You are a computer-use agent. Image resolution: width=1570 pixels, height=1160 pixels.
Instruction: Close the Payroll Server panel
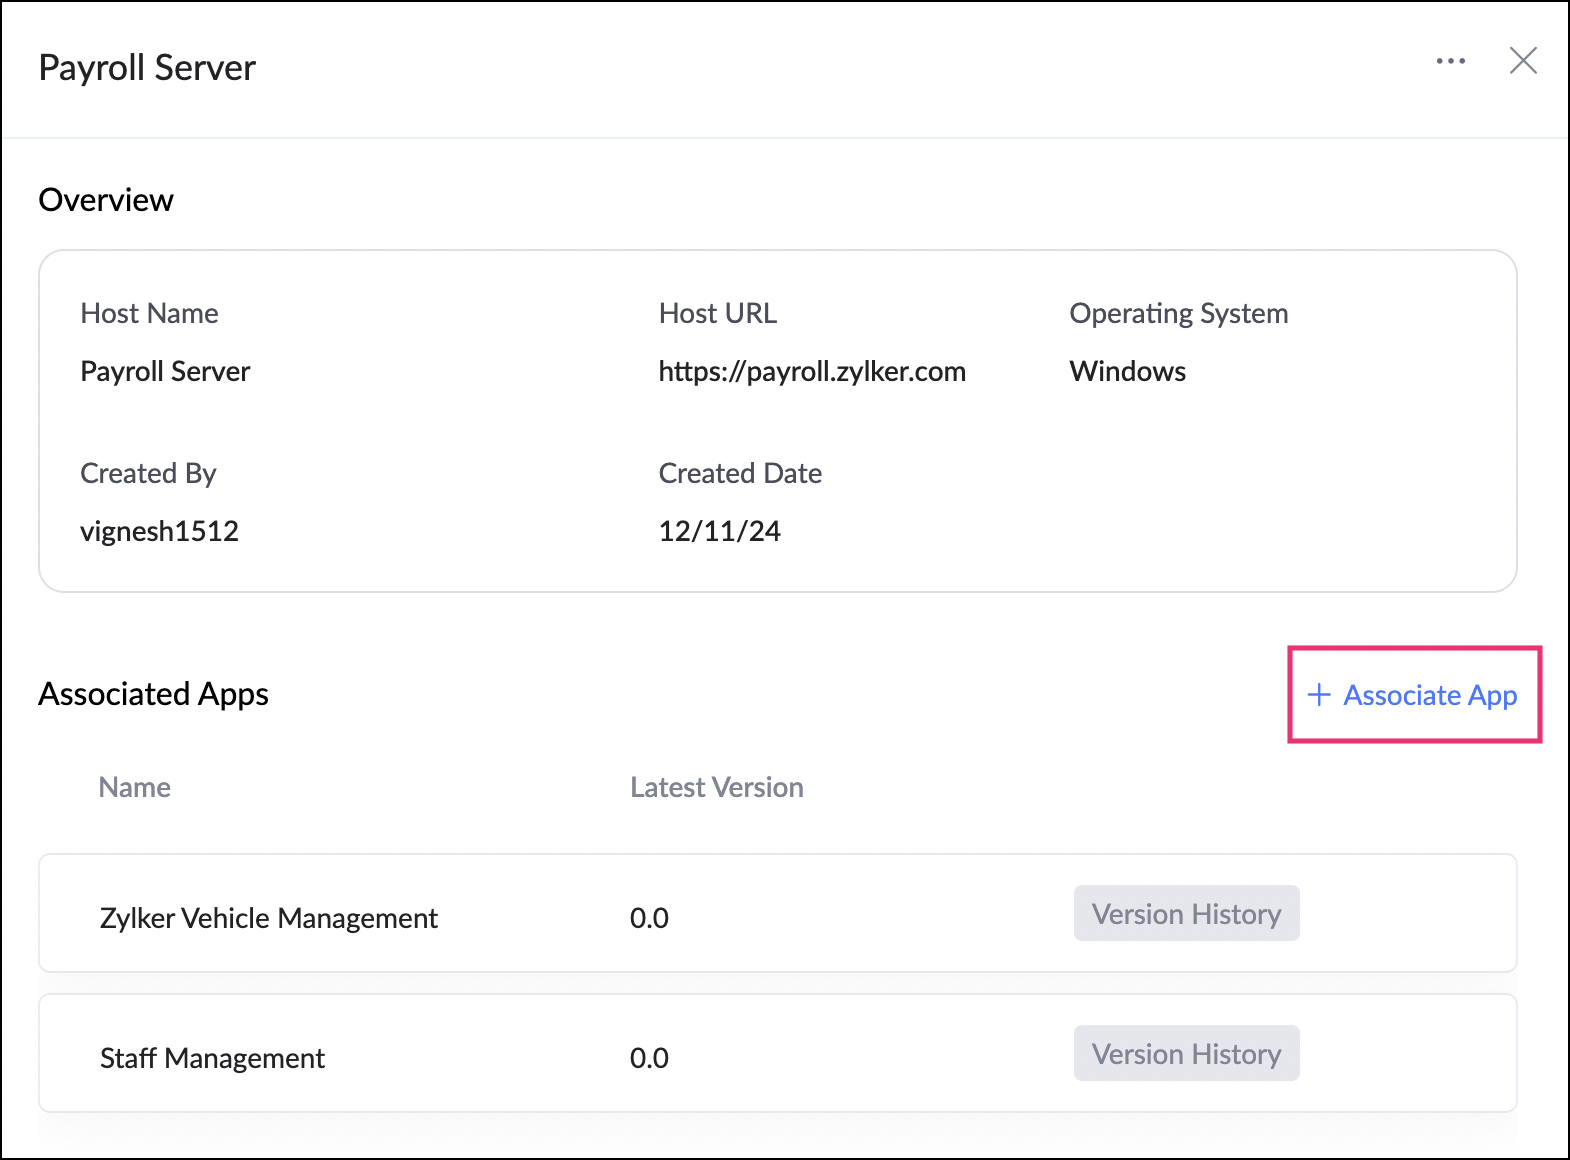(1522, 61)
